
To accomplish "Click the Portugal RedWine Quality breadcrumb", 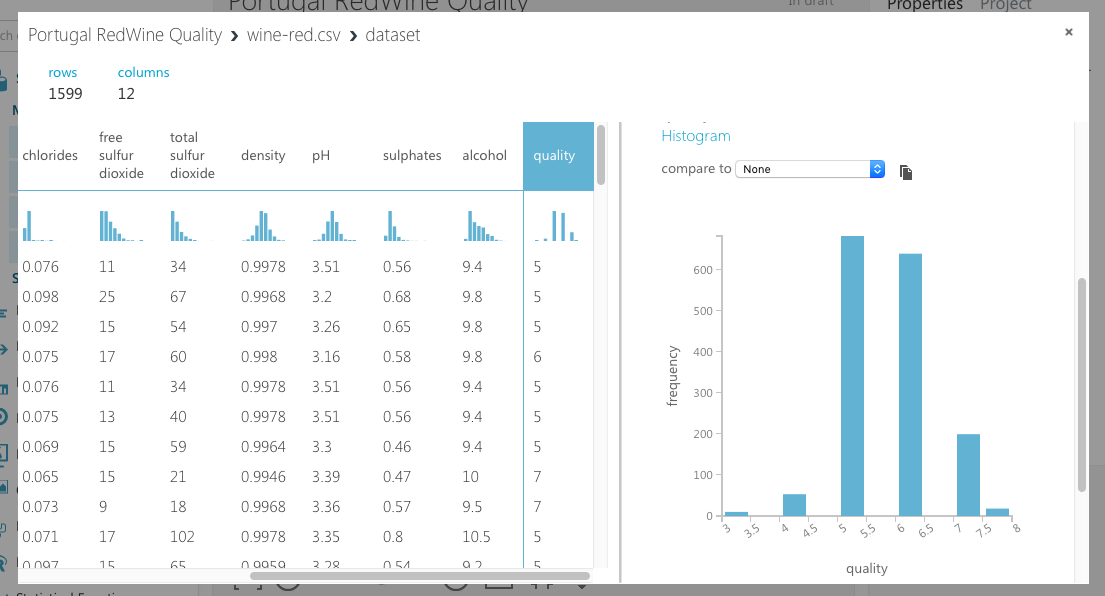I will 125,35.
